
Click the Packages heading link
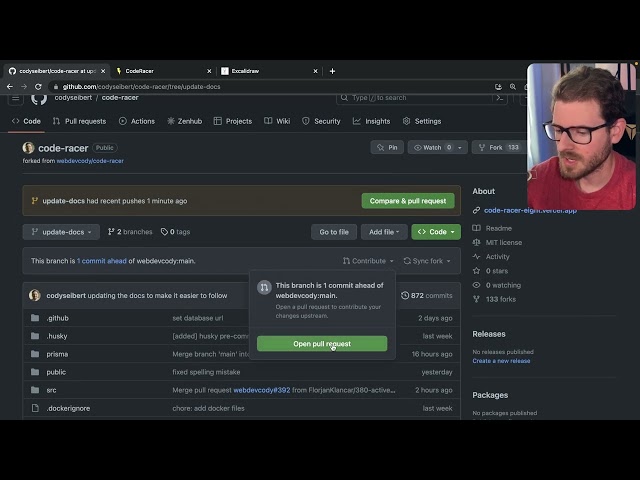coord(490,395)
